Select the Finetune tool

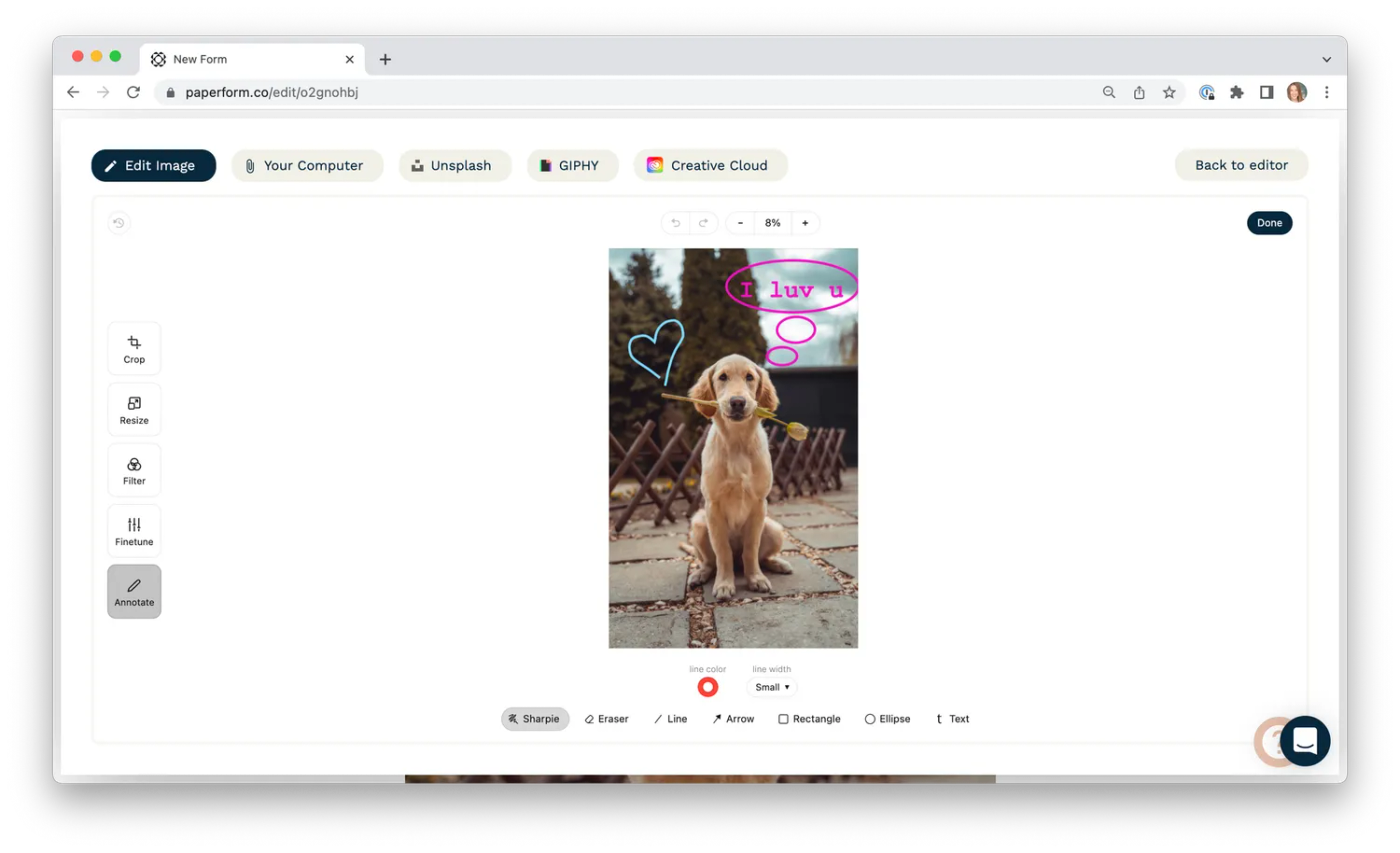133,530
